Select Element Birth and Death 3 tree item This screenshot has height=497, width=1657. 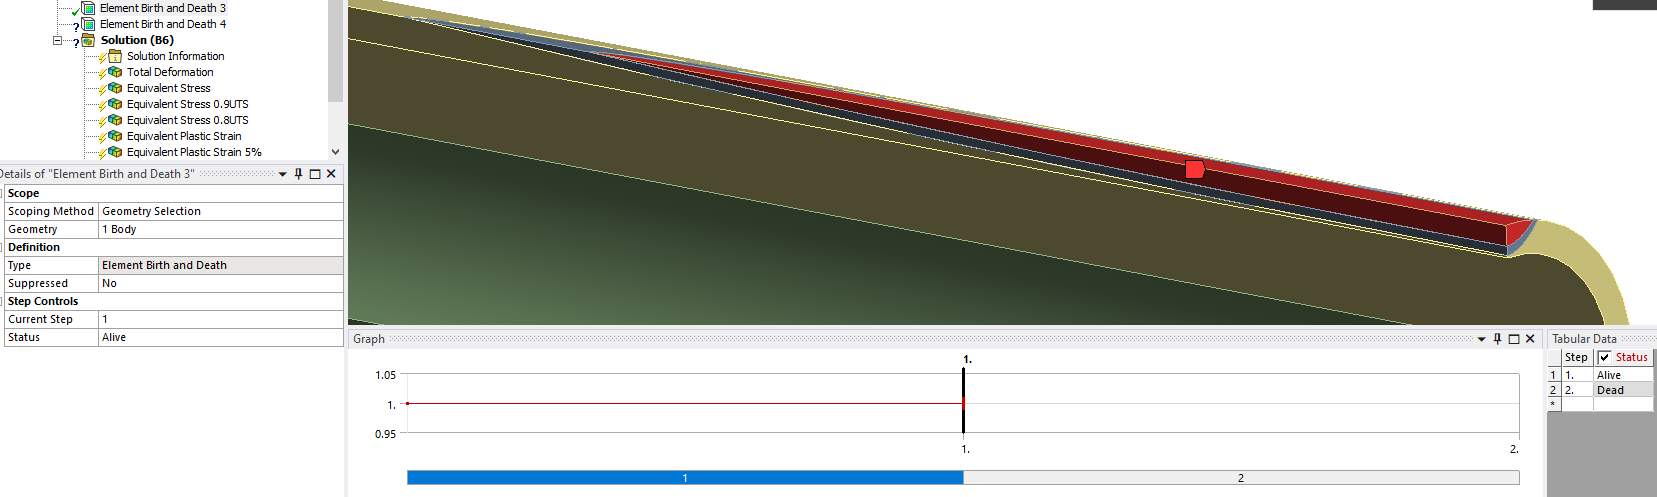[x=163, y=8]
